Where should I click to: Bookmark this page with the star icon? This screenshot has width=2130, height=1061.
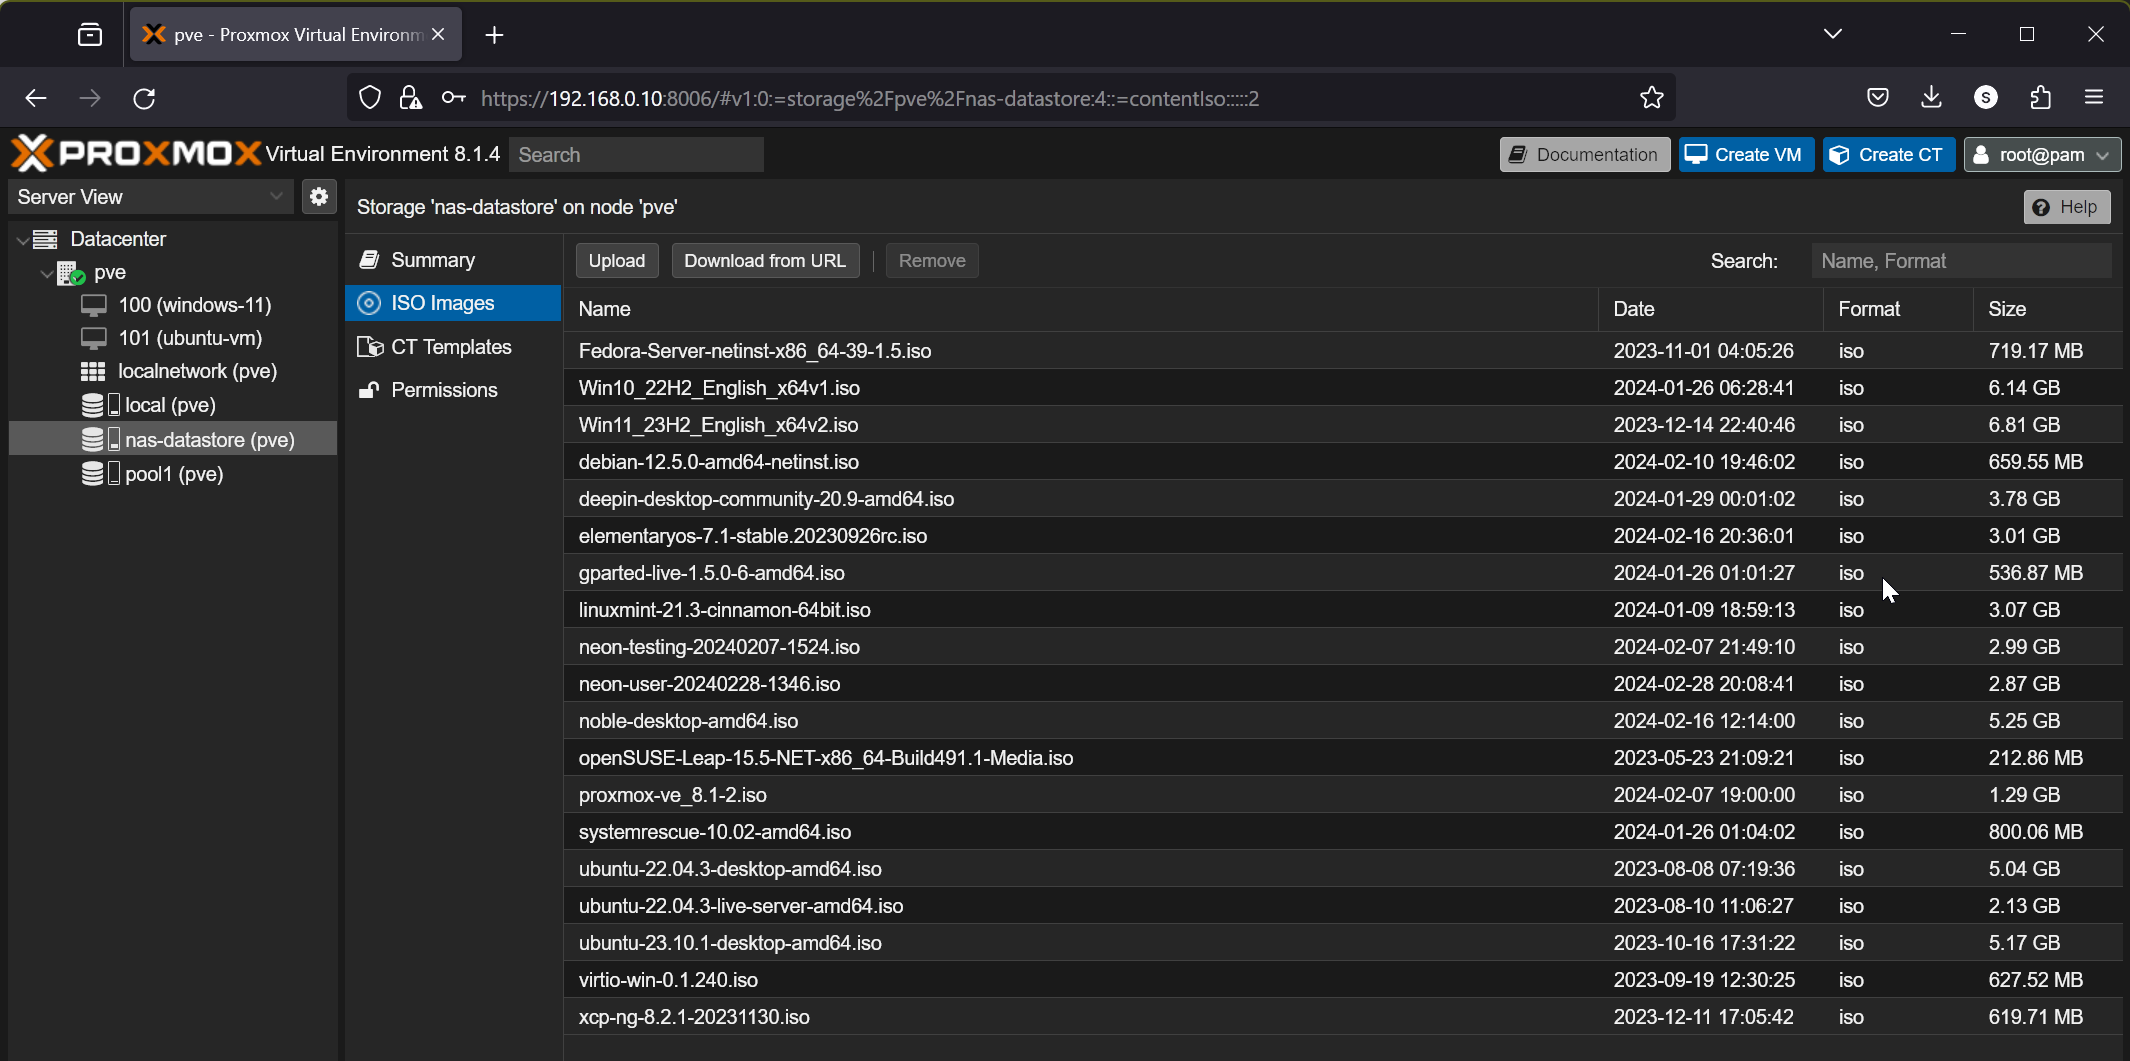point(1652,98)
